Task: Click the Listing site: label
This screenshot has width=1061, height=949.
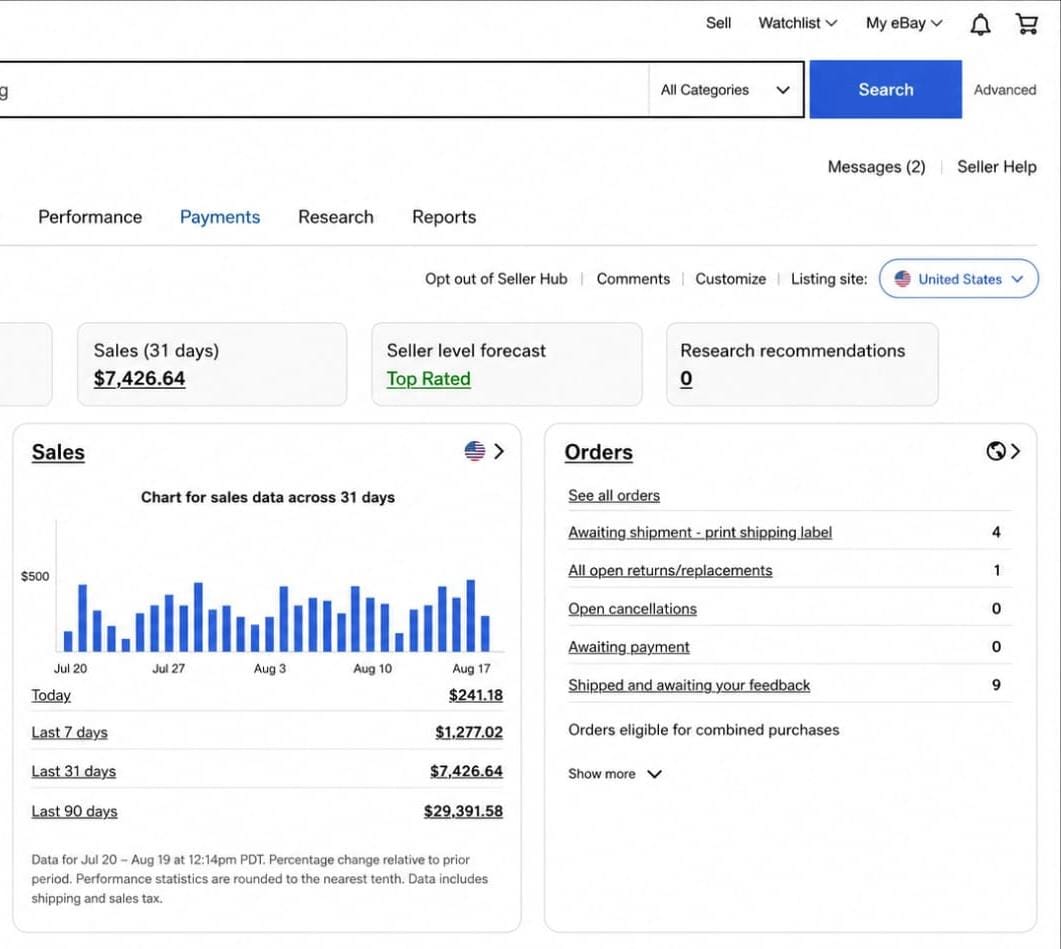Action: point(829,279)
